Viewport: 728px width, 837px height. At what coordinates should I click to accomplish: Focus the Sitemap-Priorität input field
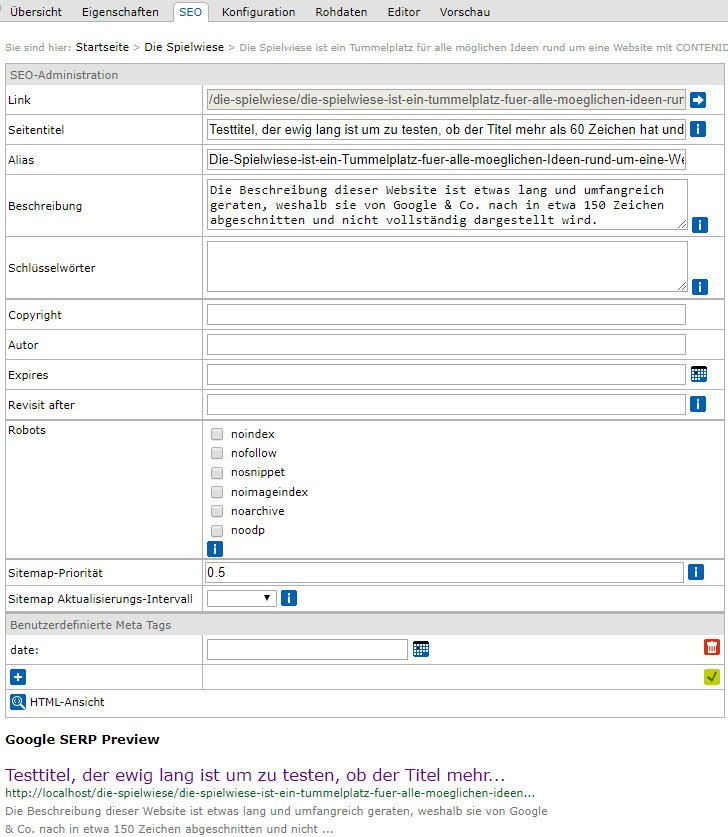pos(444,572)
